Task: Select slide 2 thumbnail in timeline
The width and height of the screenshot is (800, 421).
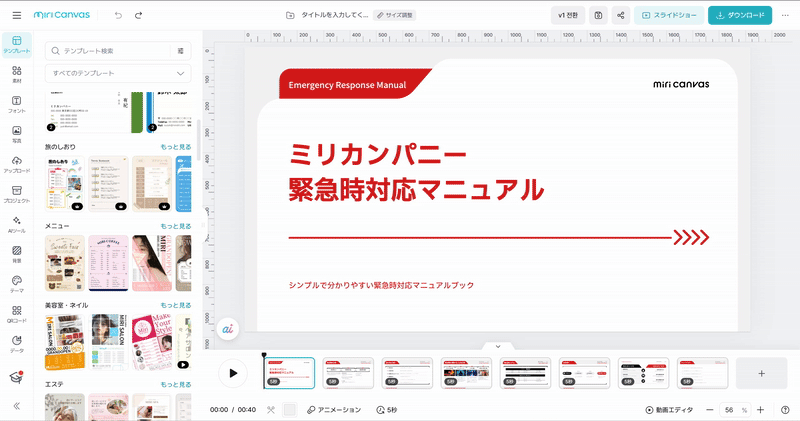Action: click(348, 373)
